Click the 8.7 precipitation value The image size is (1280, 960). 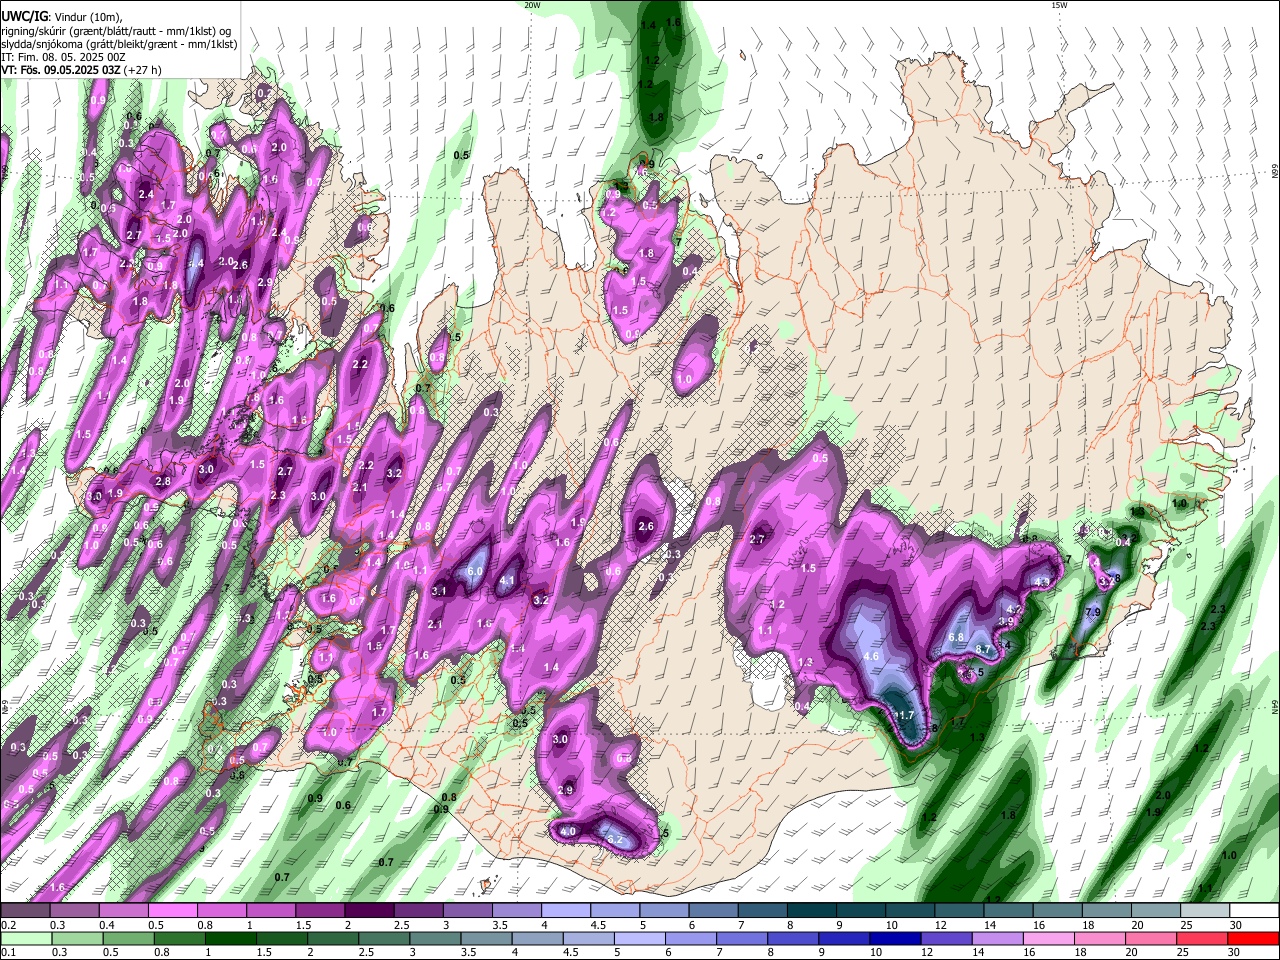click(x=983, y=650)
